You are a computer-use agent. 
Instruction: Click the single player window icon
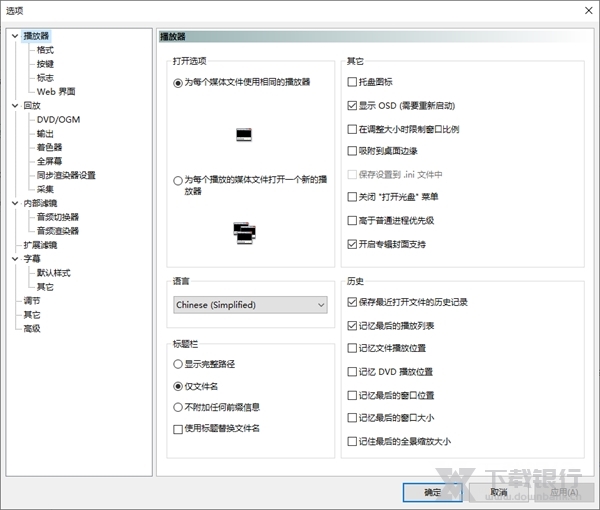pos(244,135)
